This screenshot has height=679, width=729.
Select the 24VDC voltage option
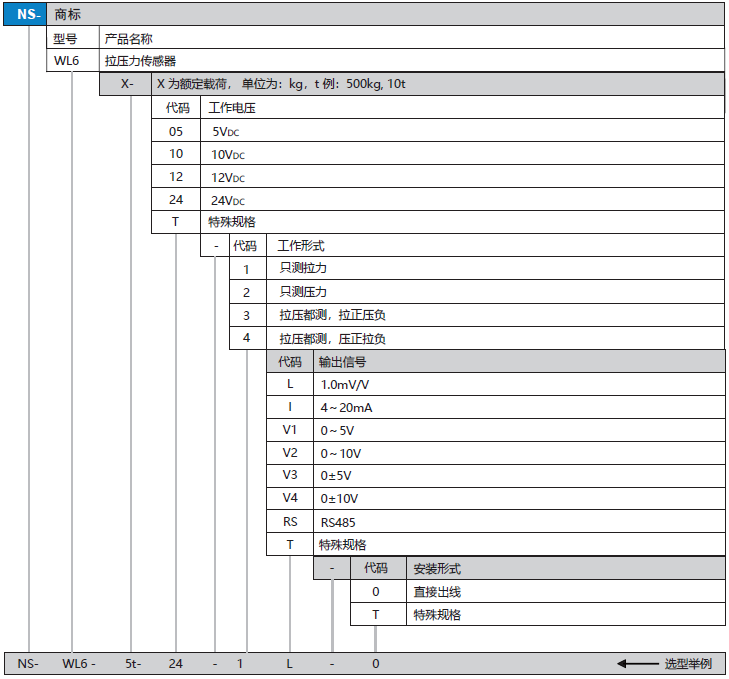[228, 200]
